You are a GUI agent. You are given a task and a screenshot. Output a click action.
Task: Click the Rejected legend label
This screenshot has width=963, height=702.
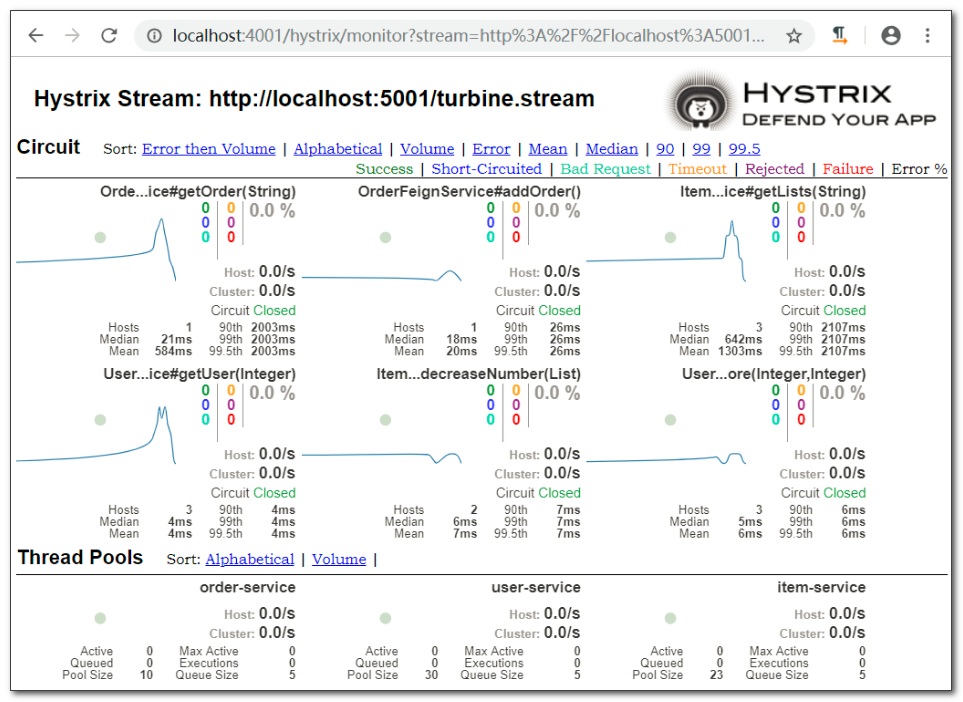(774, 169)
